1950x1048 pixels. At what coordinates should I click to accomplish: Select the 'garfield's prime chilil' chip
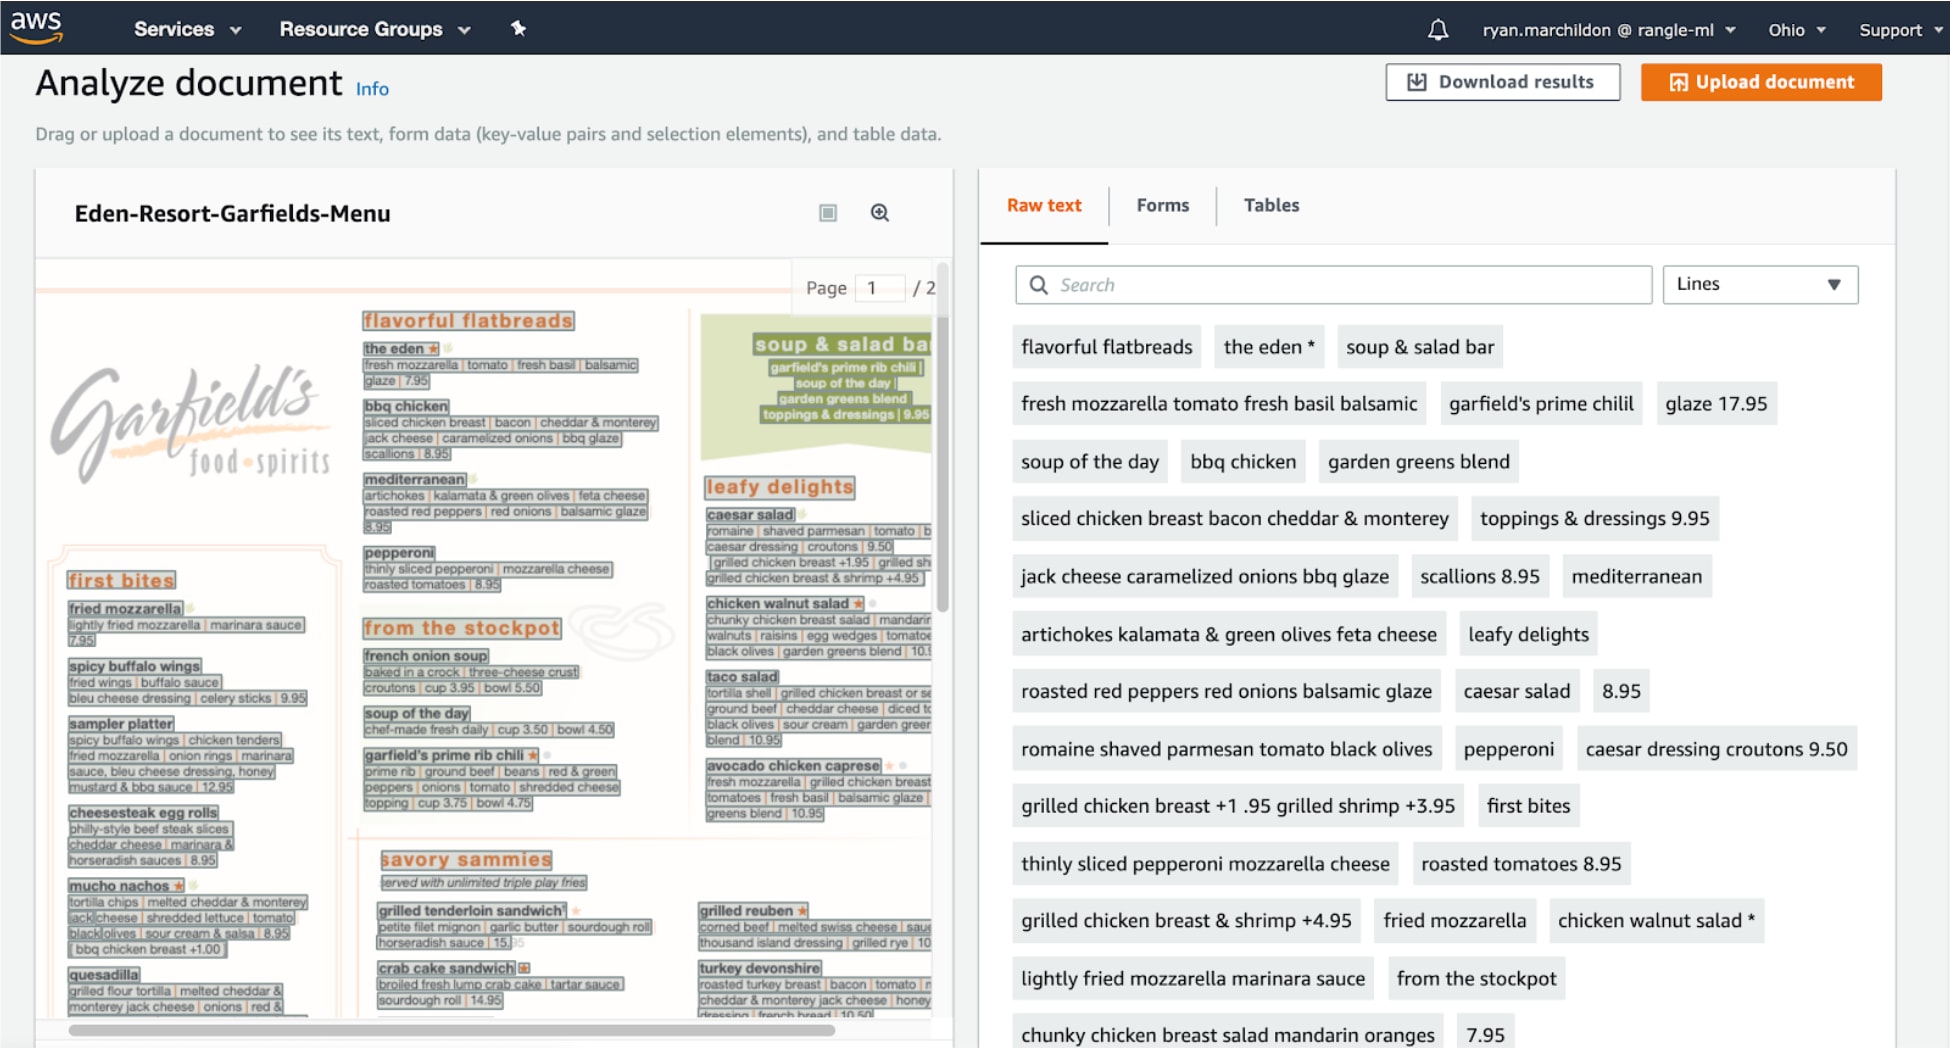tap(1541, 404)
